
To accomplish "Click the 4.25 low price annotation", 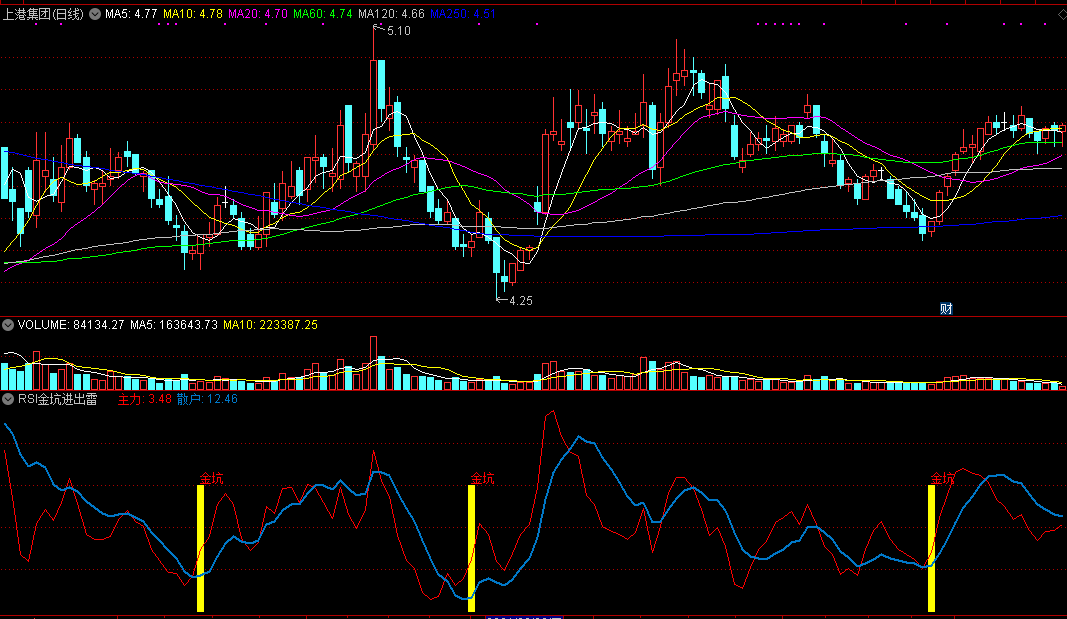I will (521, 301).
